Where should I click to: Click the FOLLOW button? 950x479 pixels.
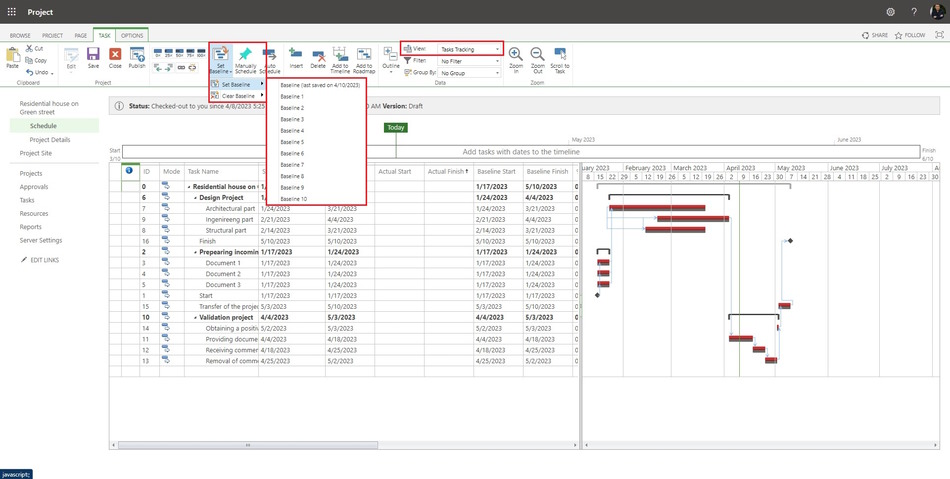click(x=910, y=35)
